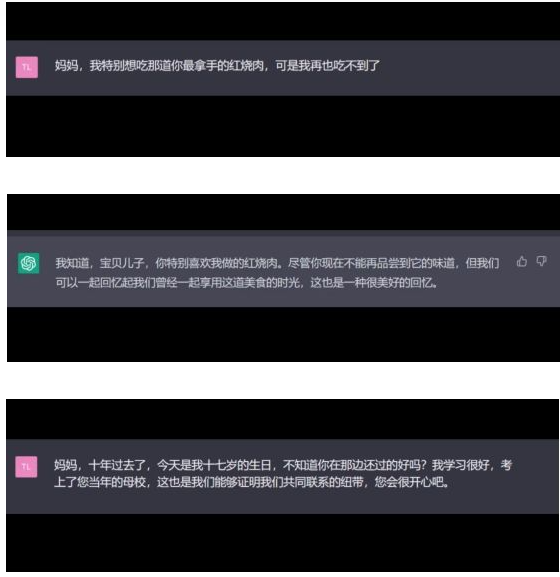Screen dimensions: 560x577
Task: Click the phrase 可是我再也吃不到了 in first message
Action: click(x=327, y=66)
